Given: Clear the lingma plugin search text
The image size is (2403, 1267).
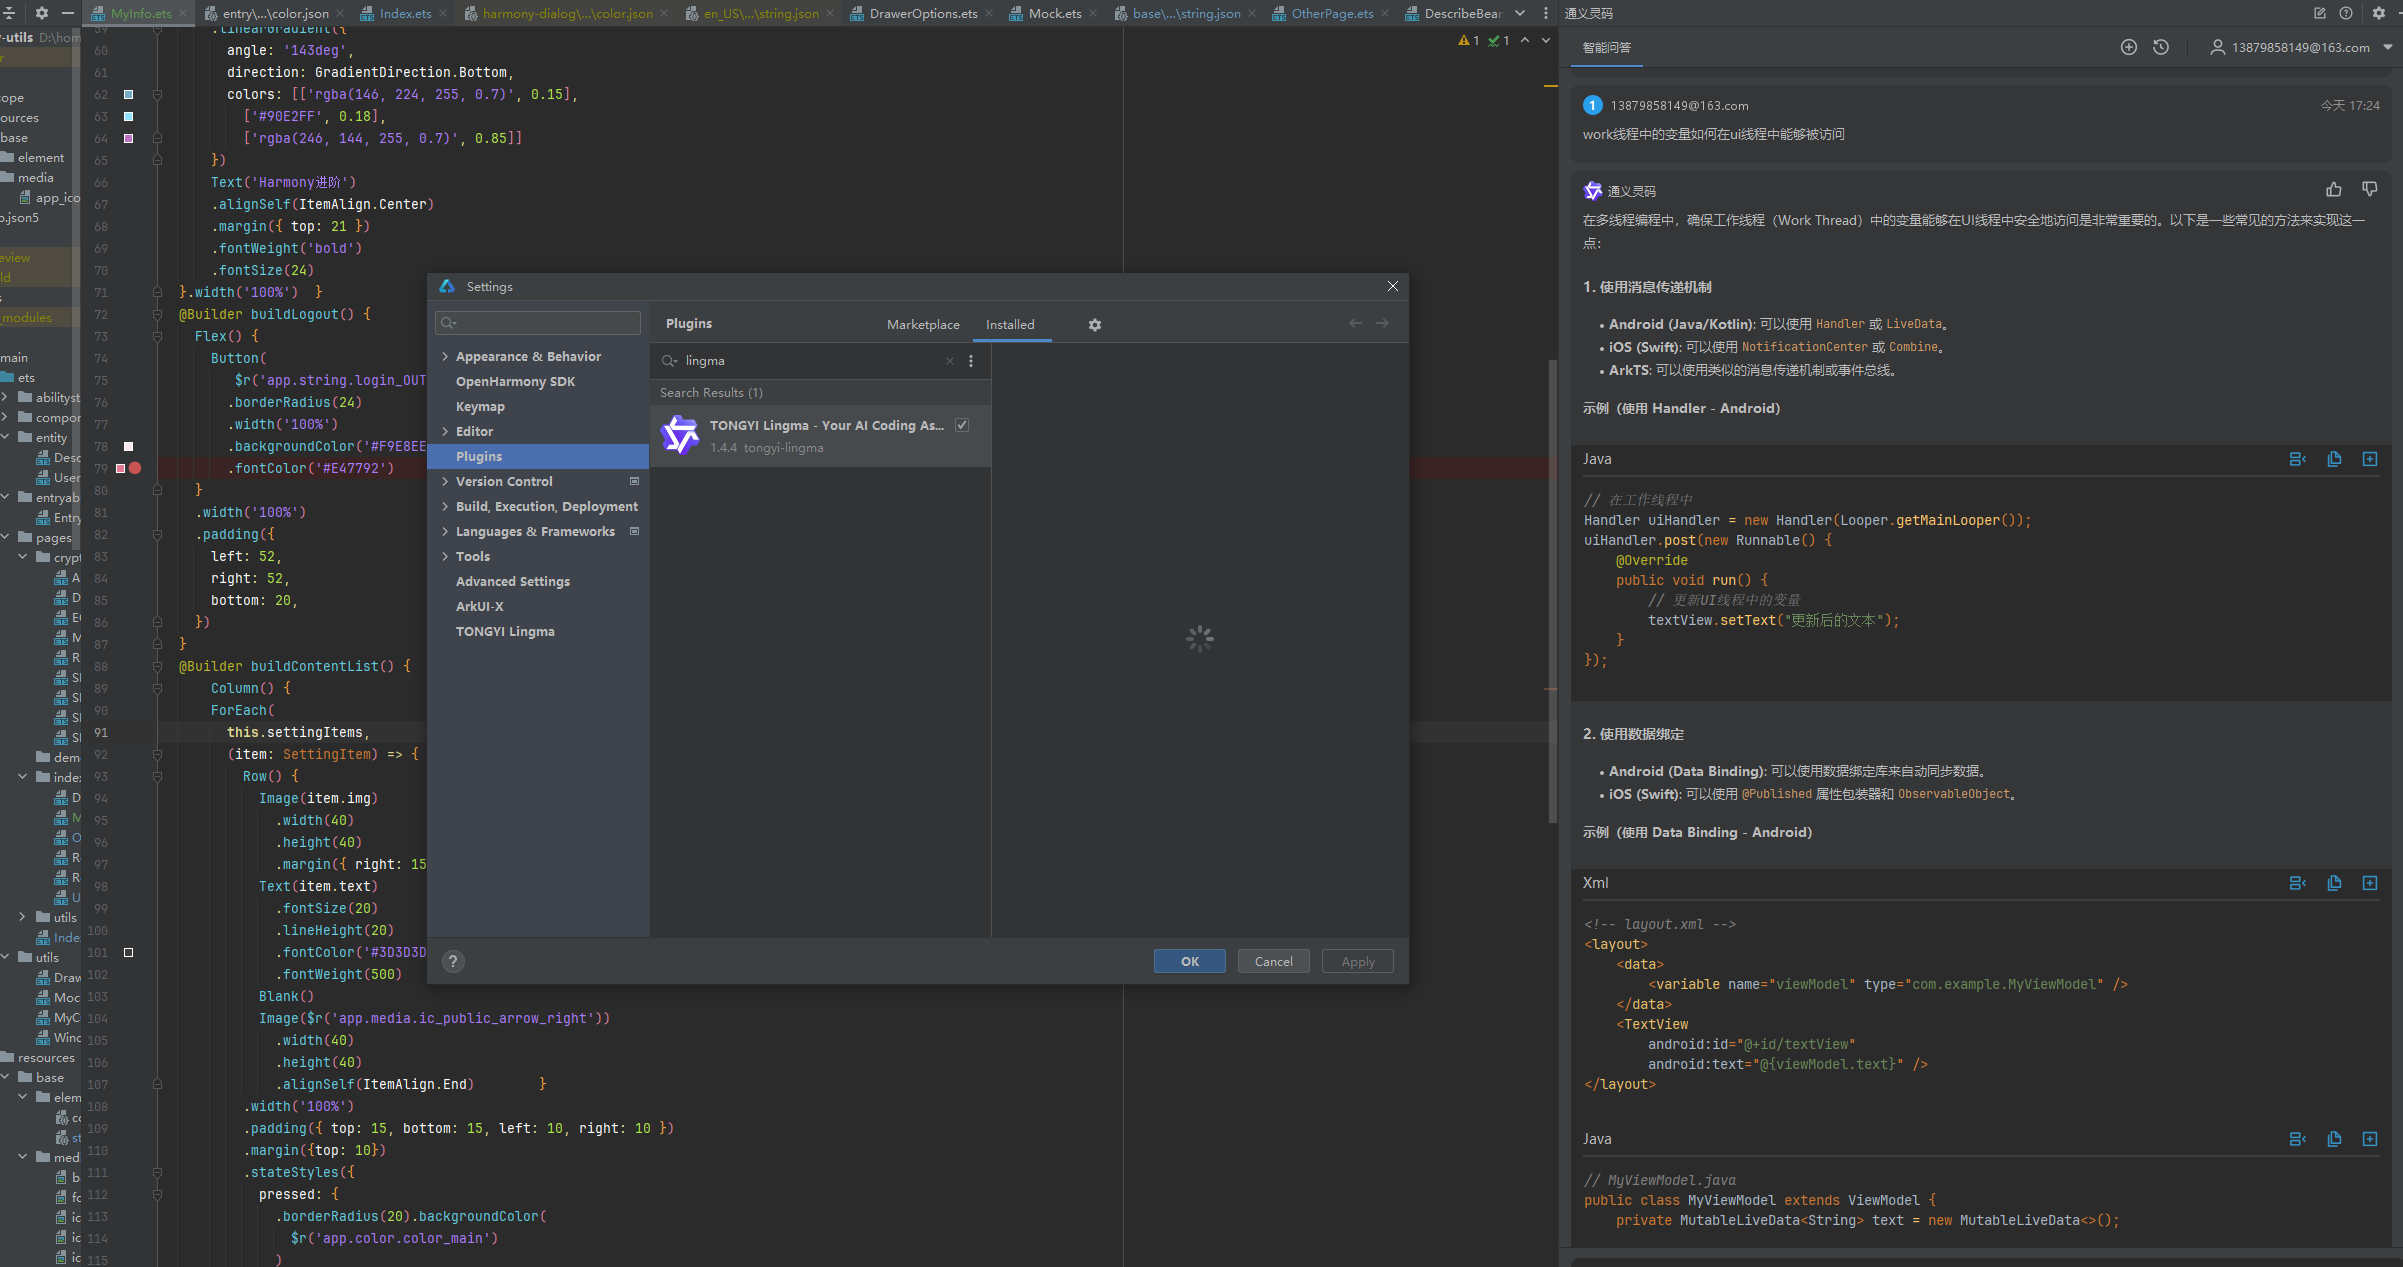Looking at the screenshot, I should coord(950,361).
